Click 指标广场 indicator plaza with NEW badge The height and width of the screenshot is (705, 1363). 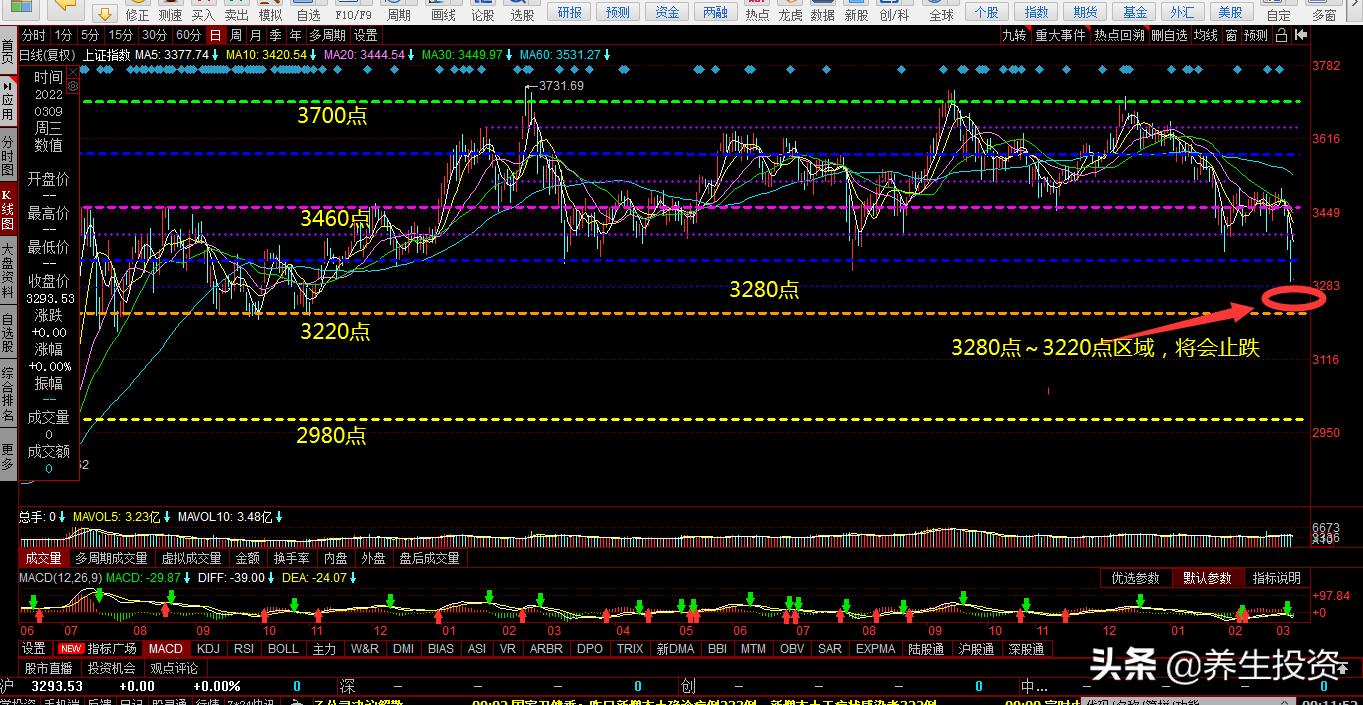tap(99, 648)
